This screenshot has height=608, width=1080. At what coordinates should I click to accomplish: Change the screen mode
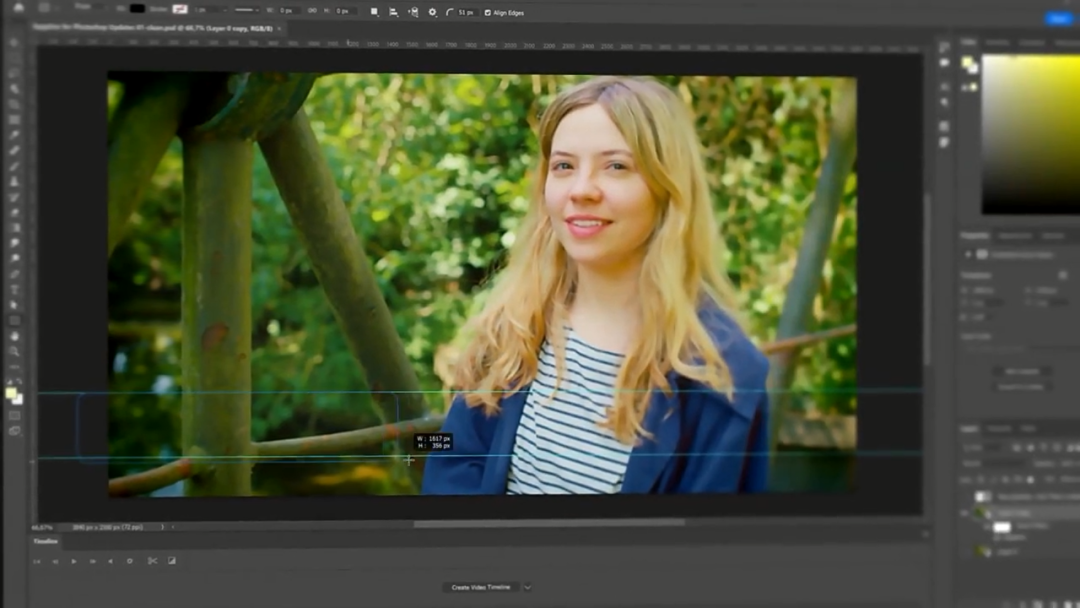click(14, 431)
